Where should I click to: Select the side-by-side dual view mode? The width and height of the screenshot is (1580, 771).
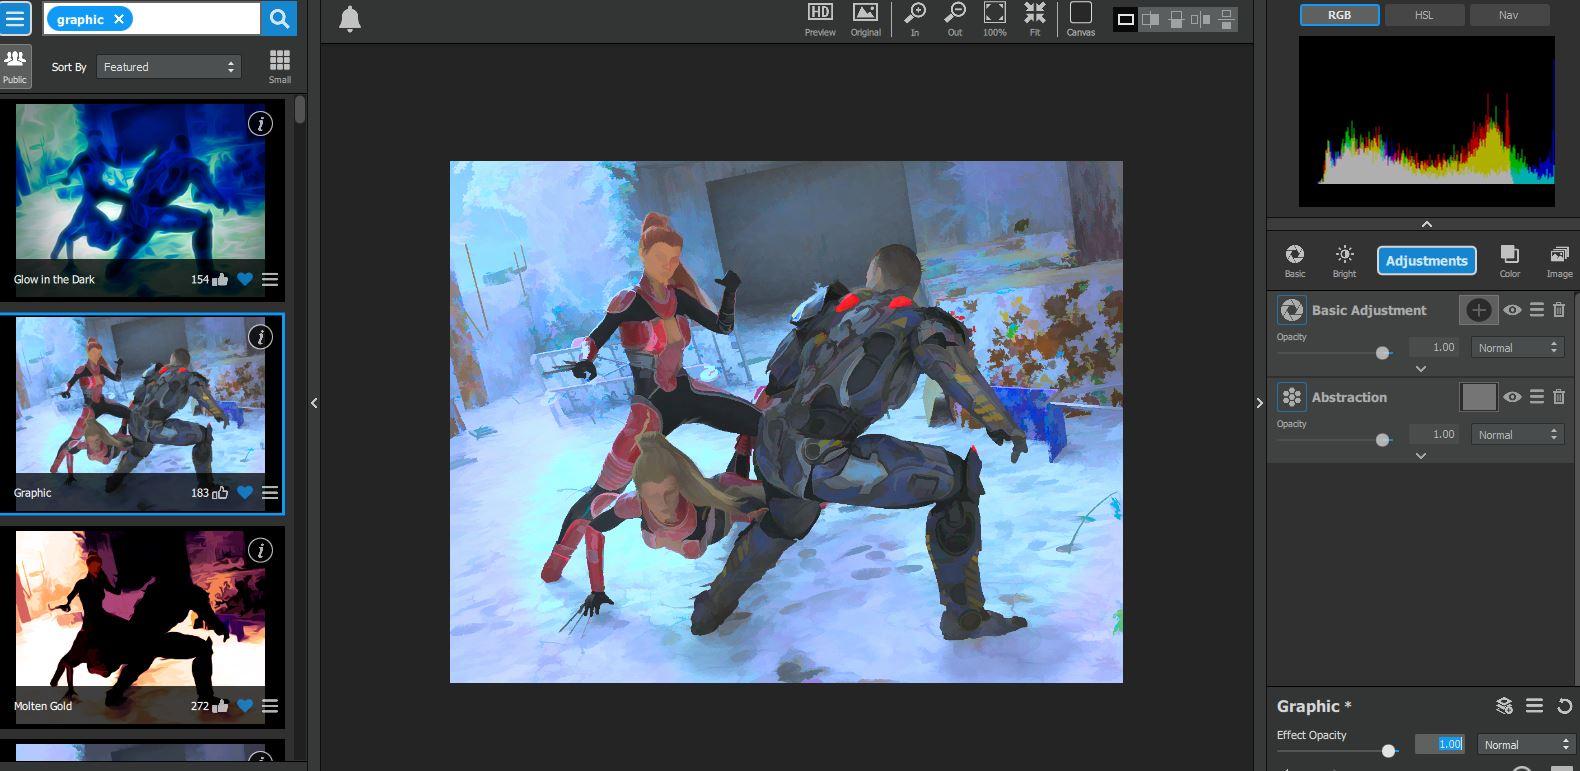coord(1201,19)
